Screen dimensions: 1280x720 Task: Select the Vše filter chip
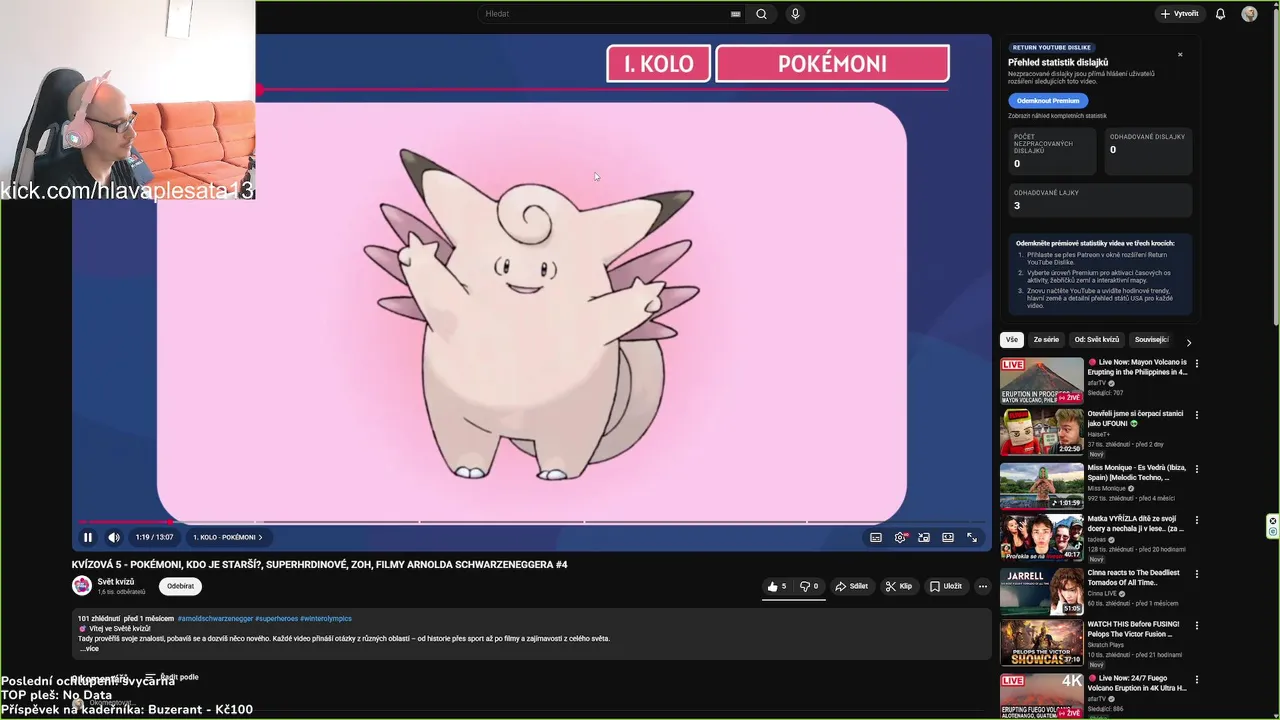1012,340
